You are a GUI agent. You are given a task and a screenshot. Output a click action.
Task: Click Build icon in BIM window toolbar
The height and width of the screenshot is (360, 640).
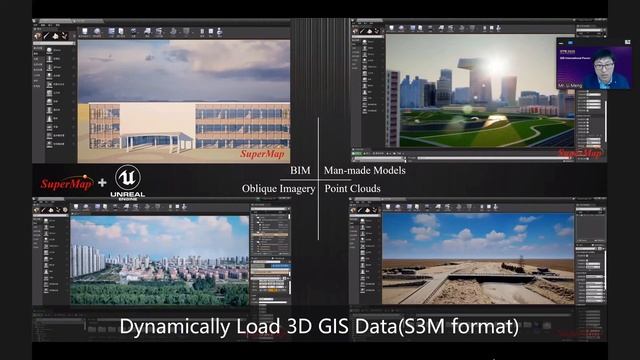[x=173, y=31]
